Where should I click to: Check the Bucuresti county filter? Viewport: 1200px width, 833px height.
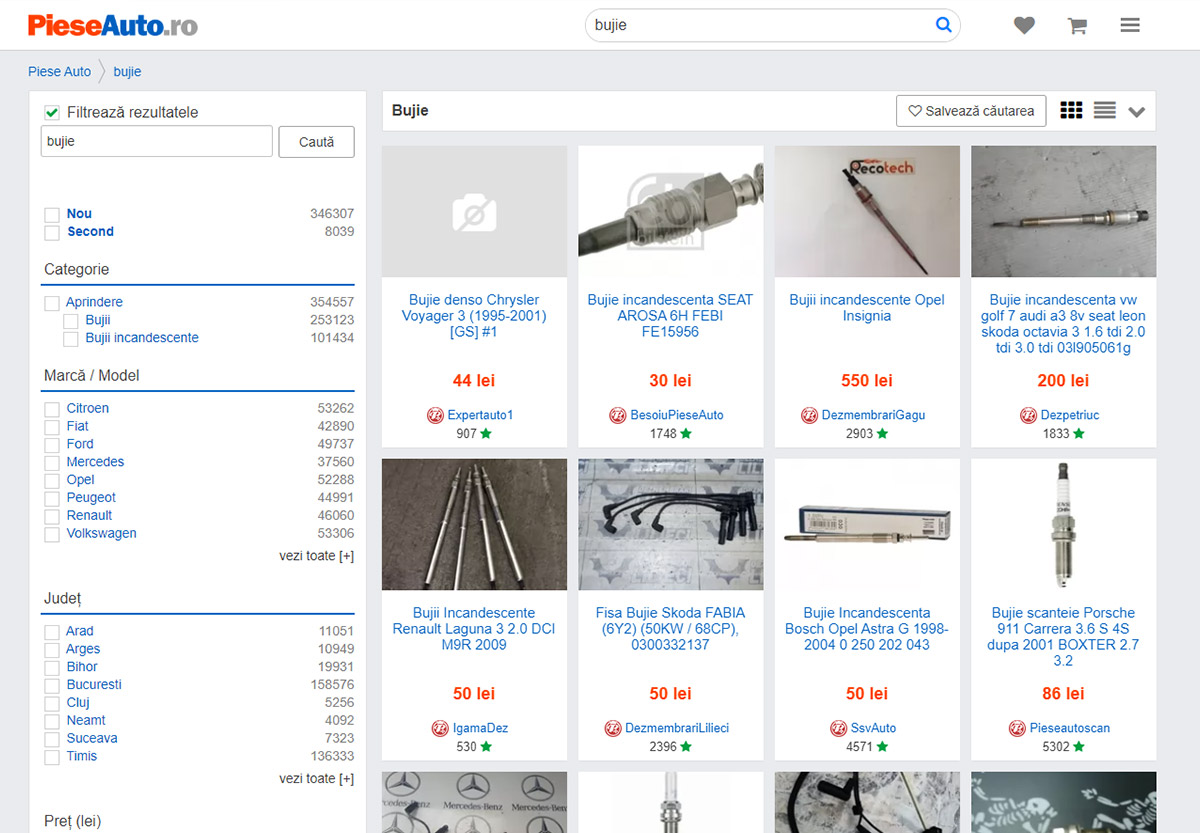(52, 685)
